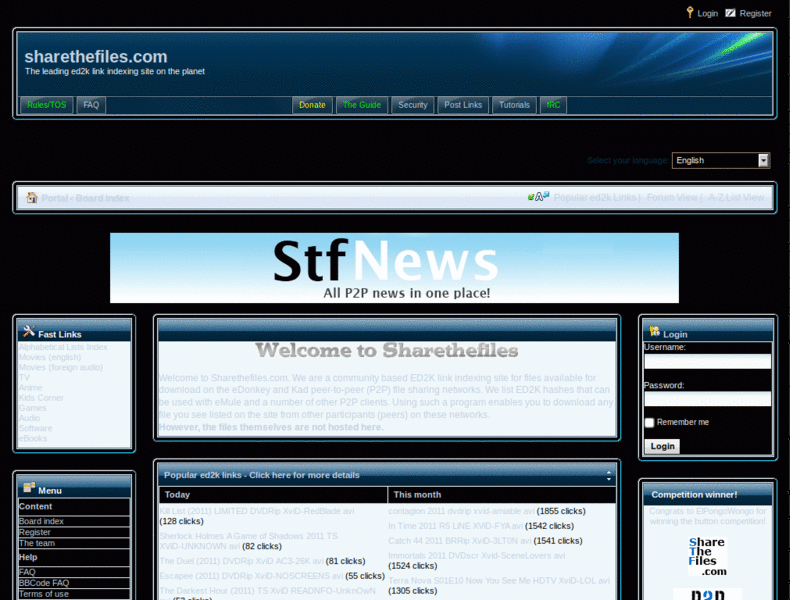Open Movies (english) fast link
This screenshot has width=800, height=600.
pos(49,357)
